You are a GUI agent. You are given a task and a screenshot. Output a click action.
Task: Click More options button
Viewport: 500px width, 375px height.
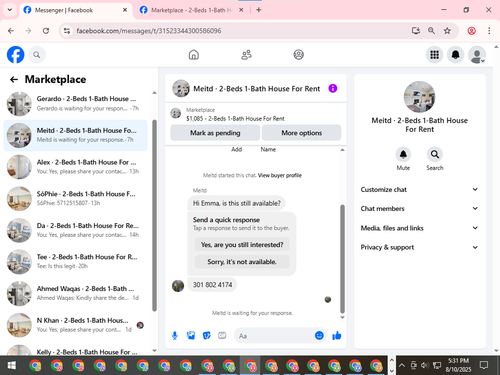301,133
